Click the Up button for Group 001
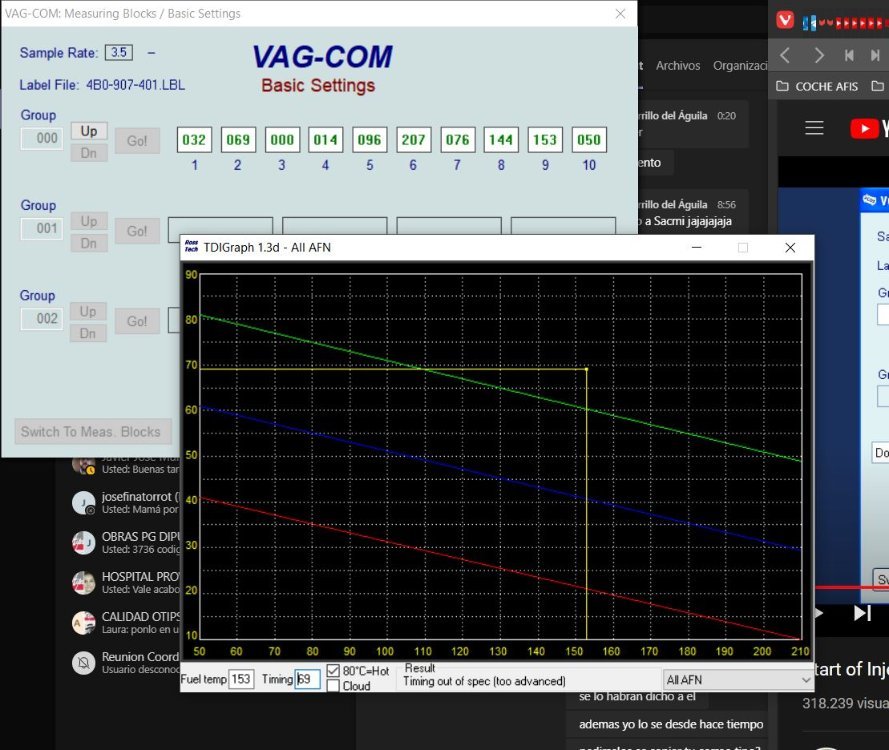889x750 pixels. click(x=89, y=221)
